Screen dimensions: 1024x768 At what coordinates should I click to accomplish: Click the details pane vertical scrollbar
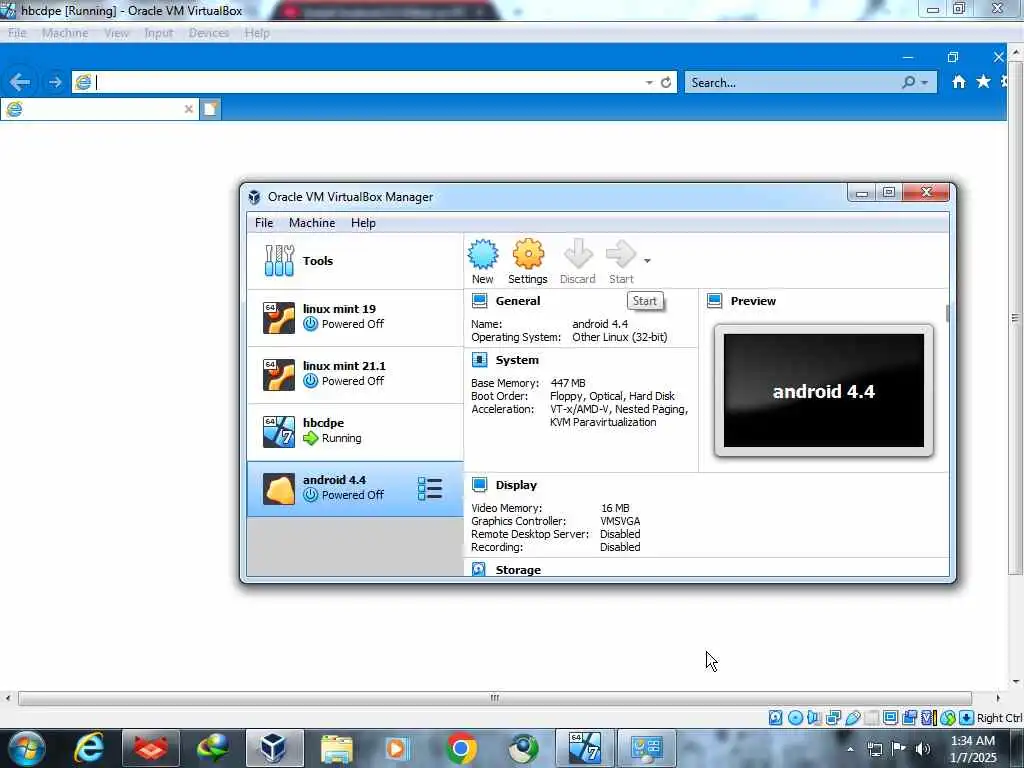coord(948,313)
